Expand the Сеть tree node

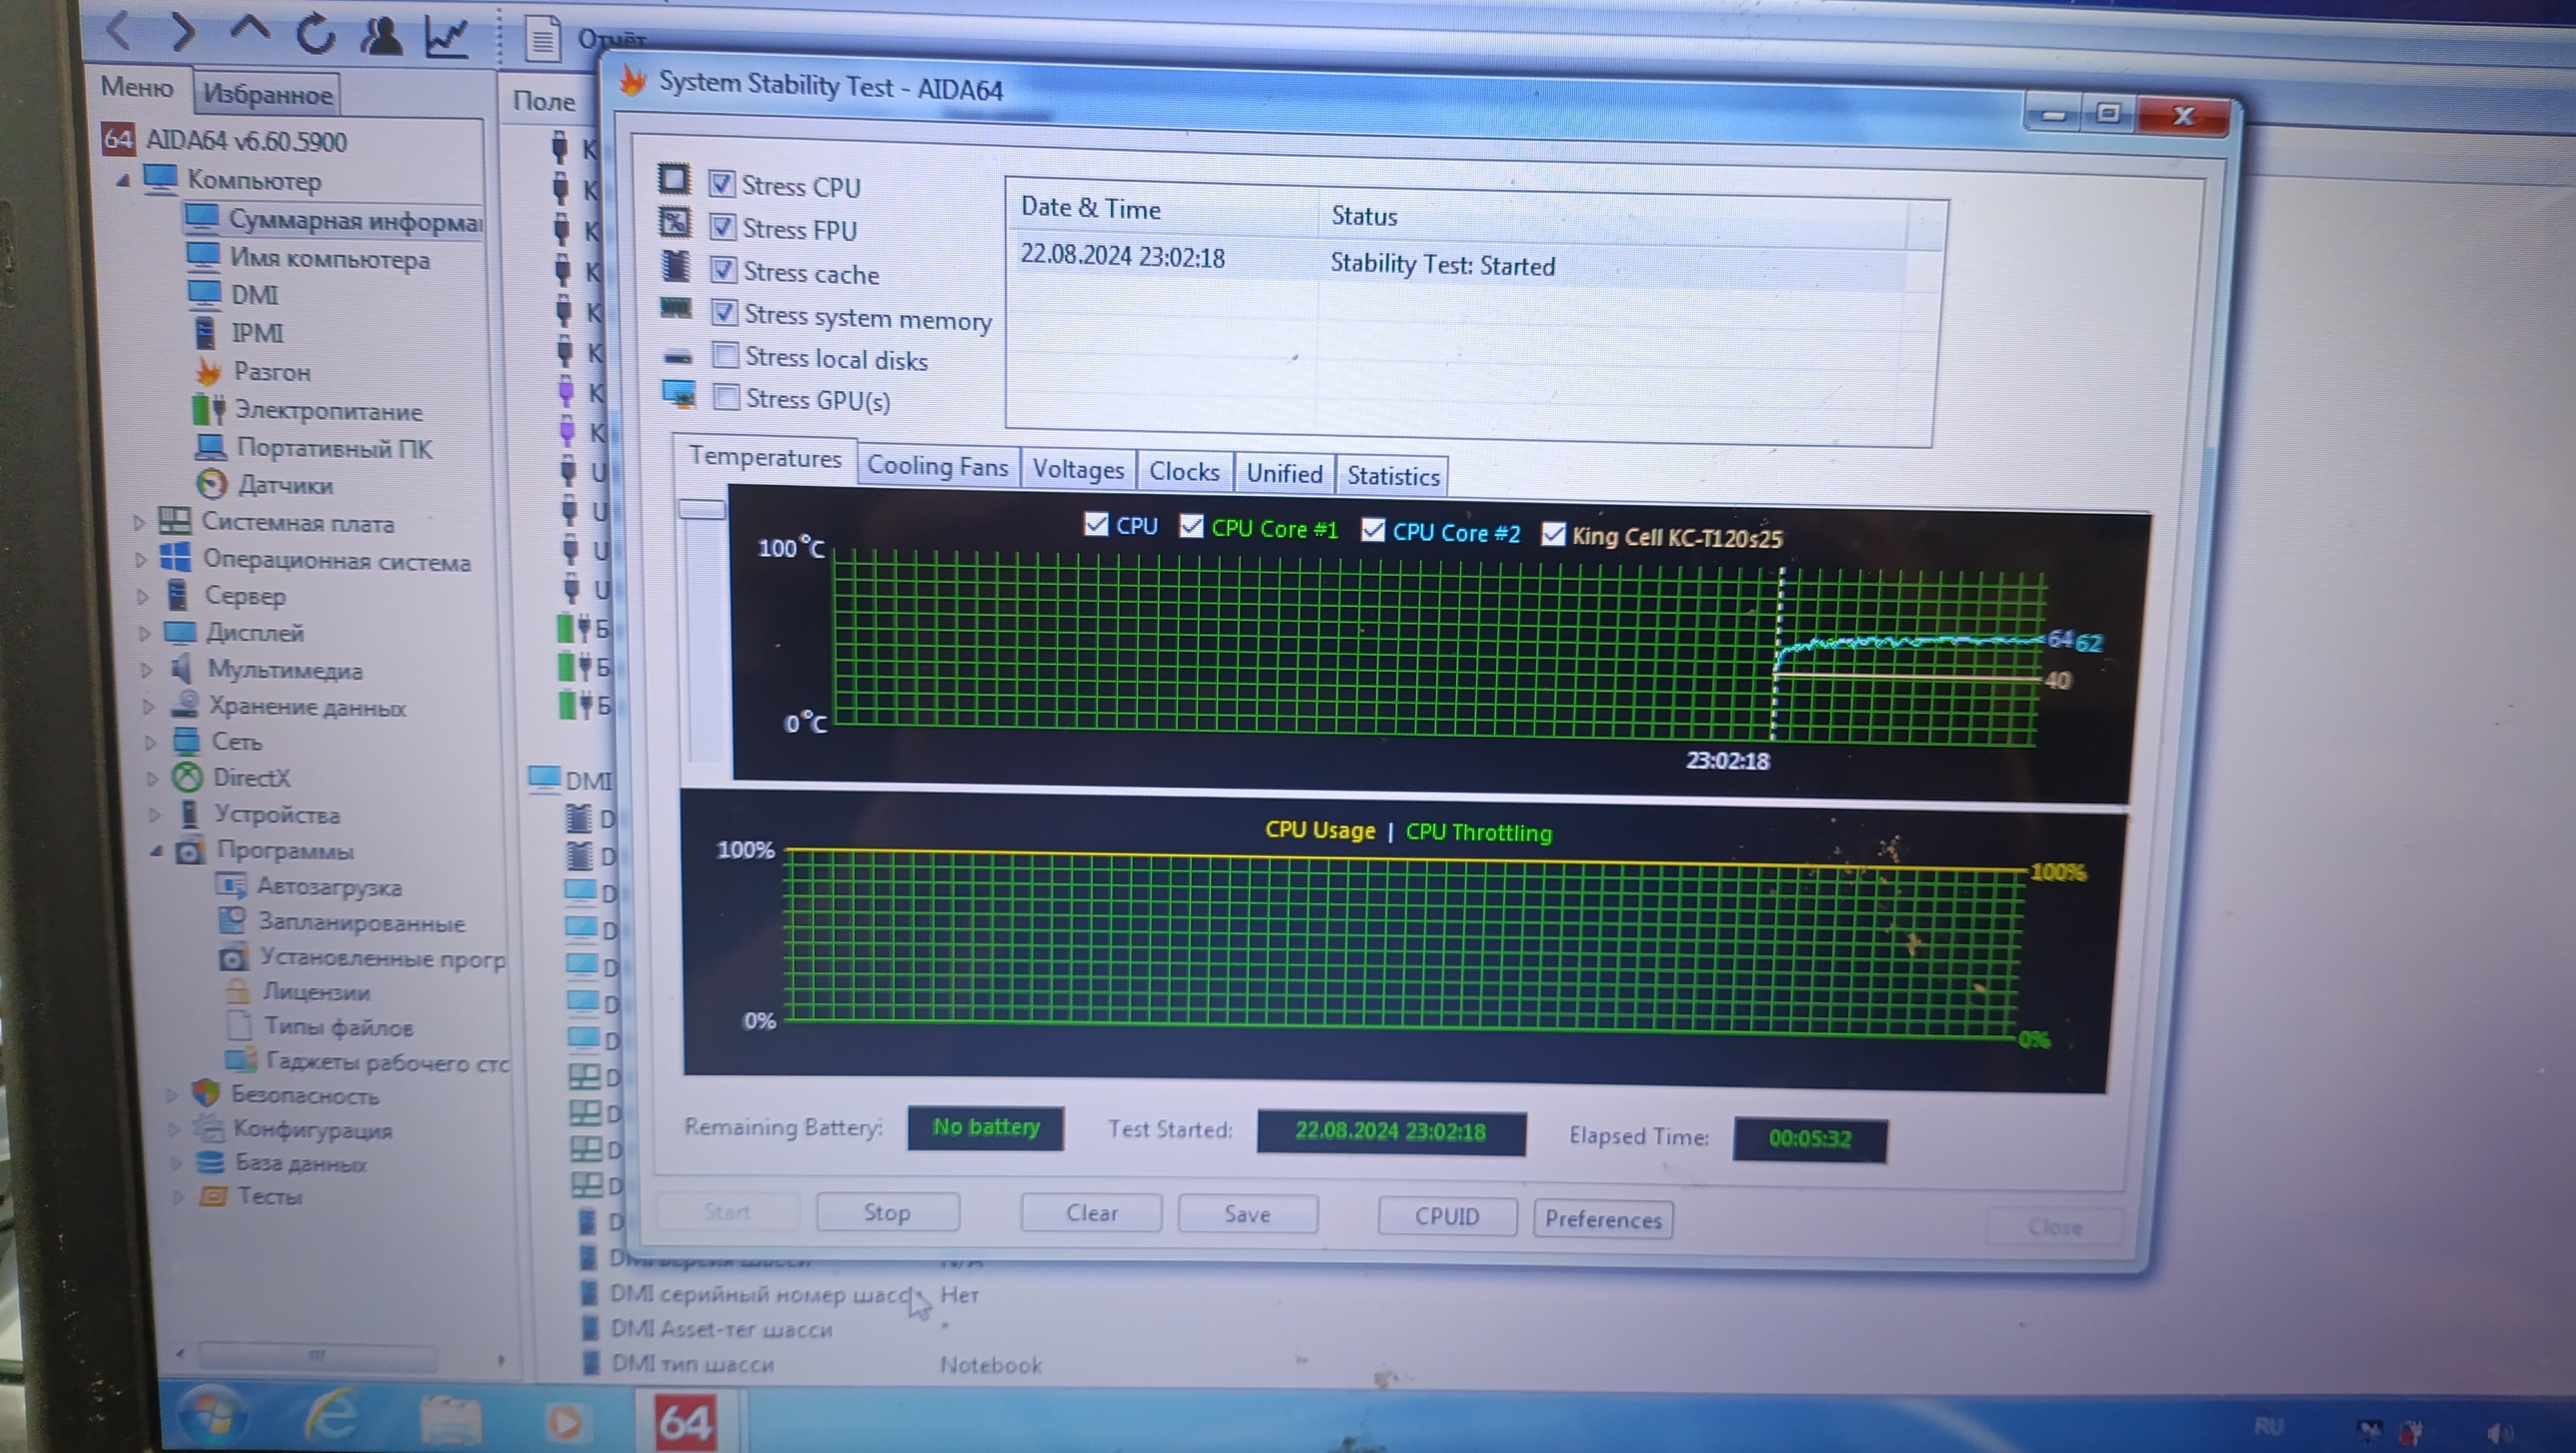point(151,742)
